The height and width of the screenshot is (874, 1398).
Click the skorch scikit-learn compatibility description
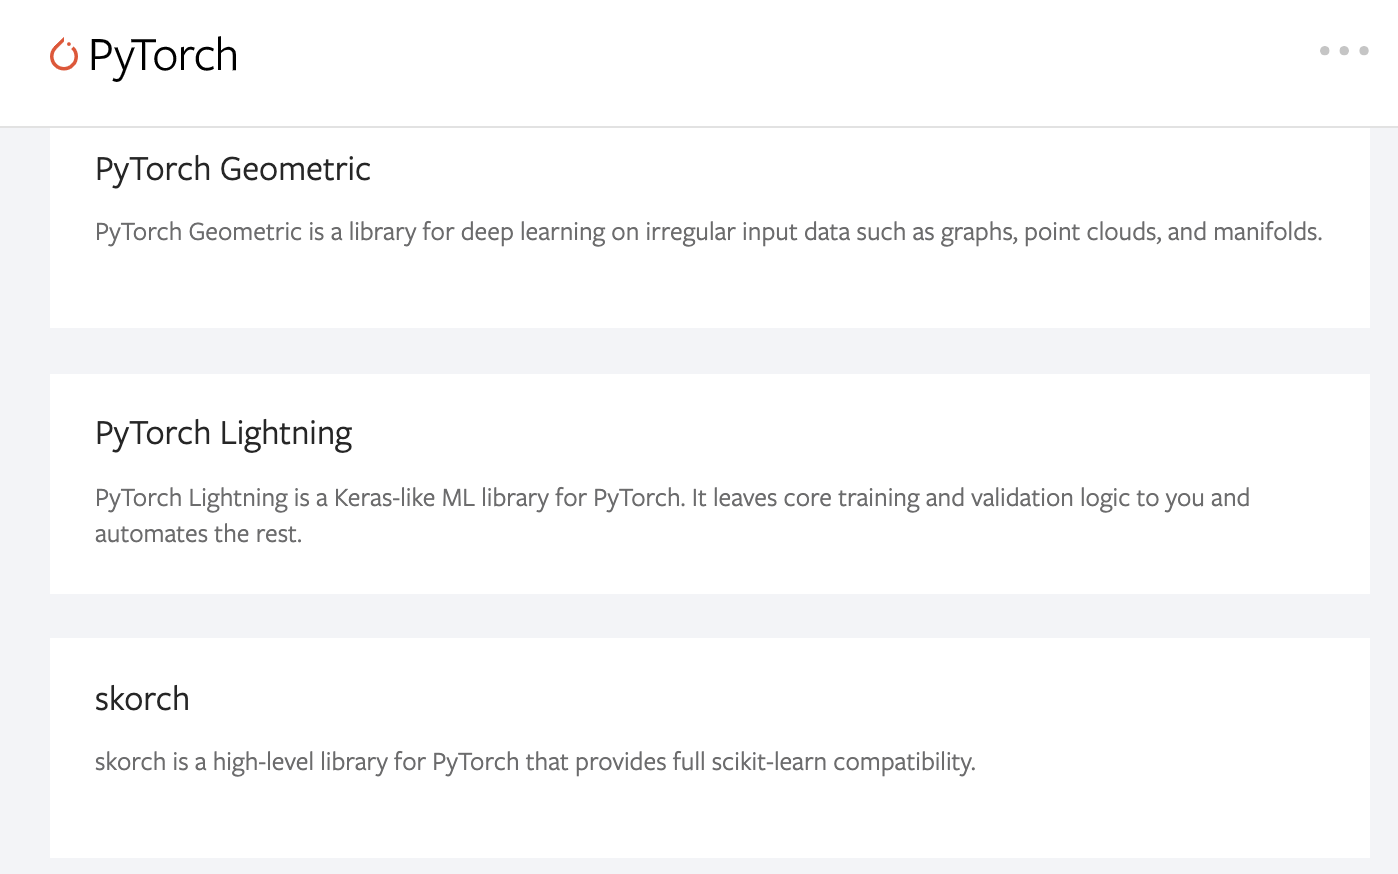532,761
